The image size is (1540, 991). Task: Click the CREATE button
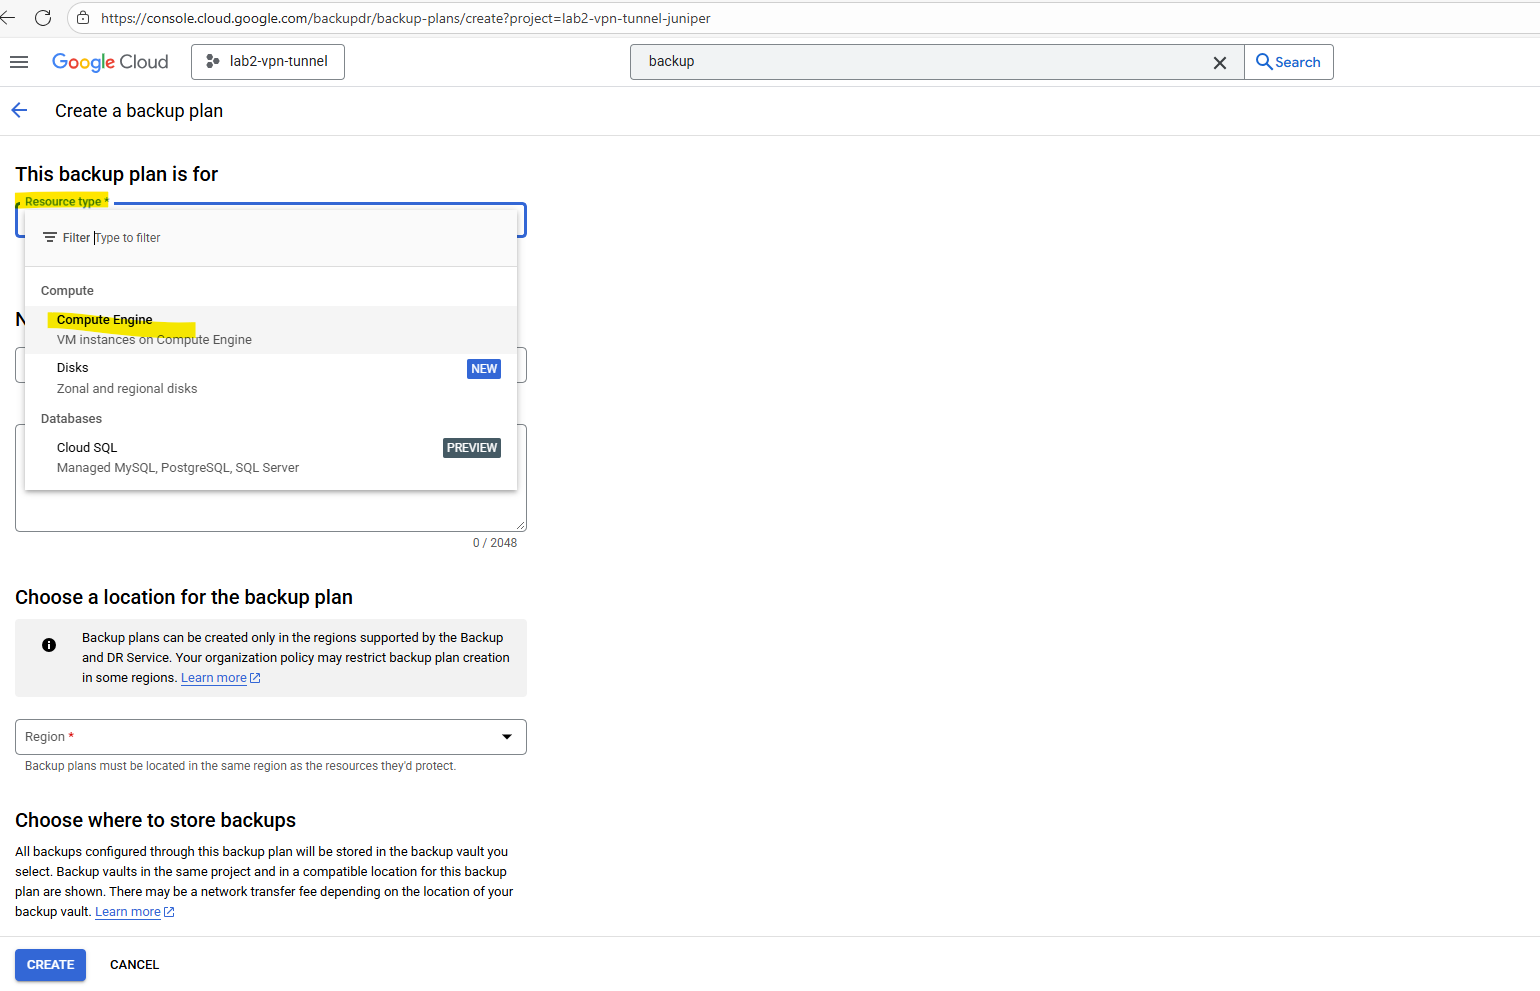50,965
